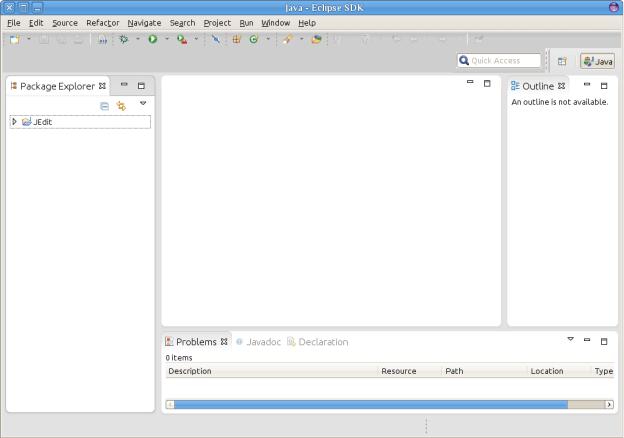Sort by the Location column header
This screenshot has height=438, width=624.
pyautogui.click(x=560, y=371)
